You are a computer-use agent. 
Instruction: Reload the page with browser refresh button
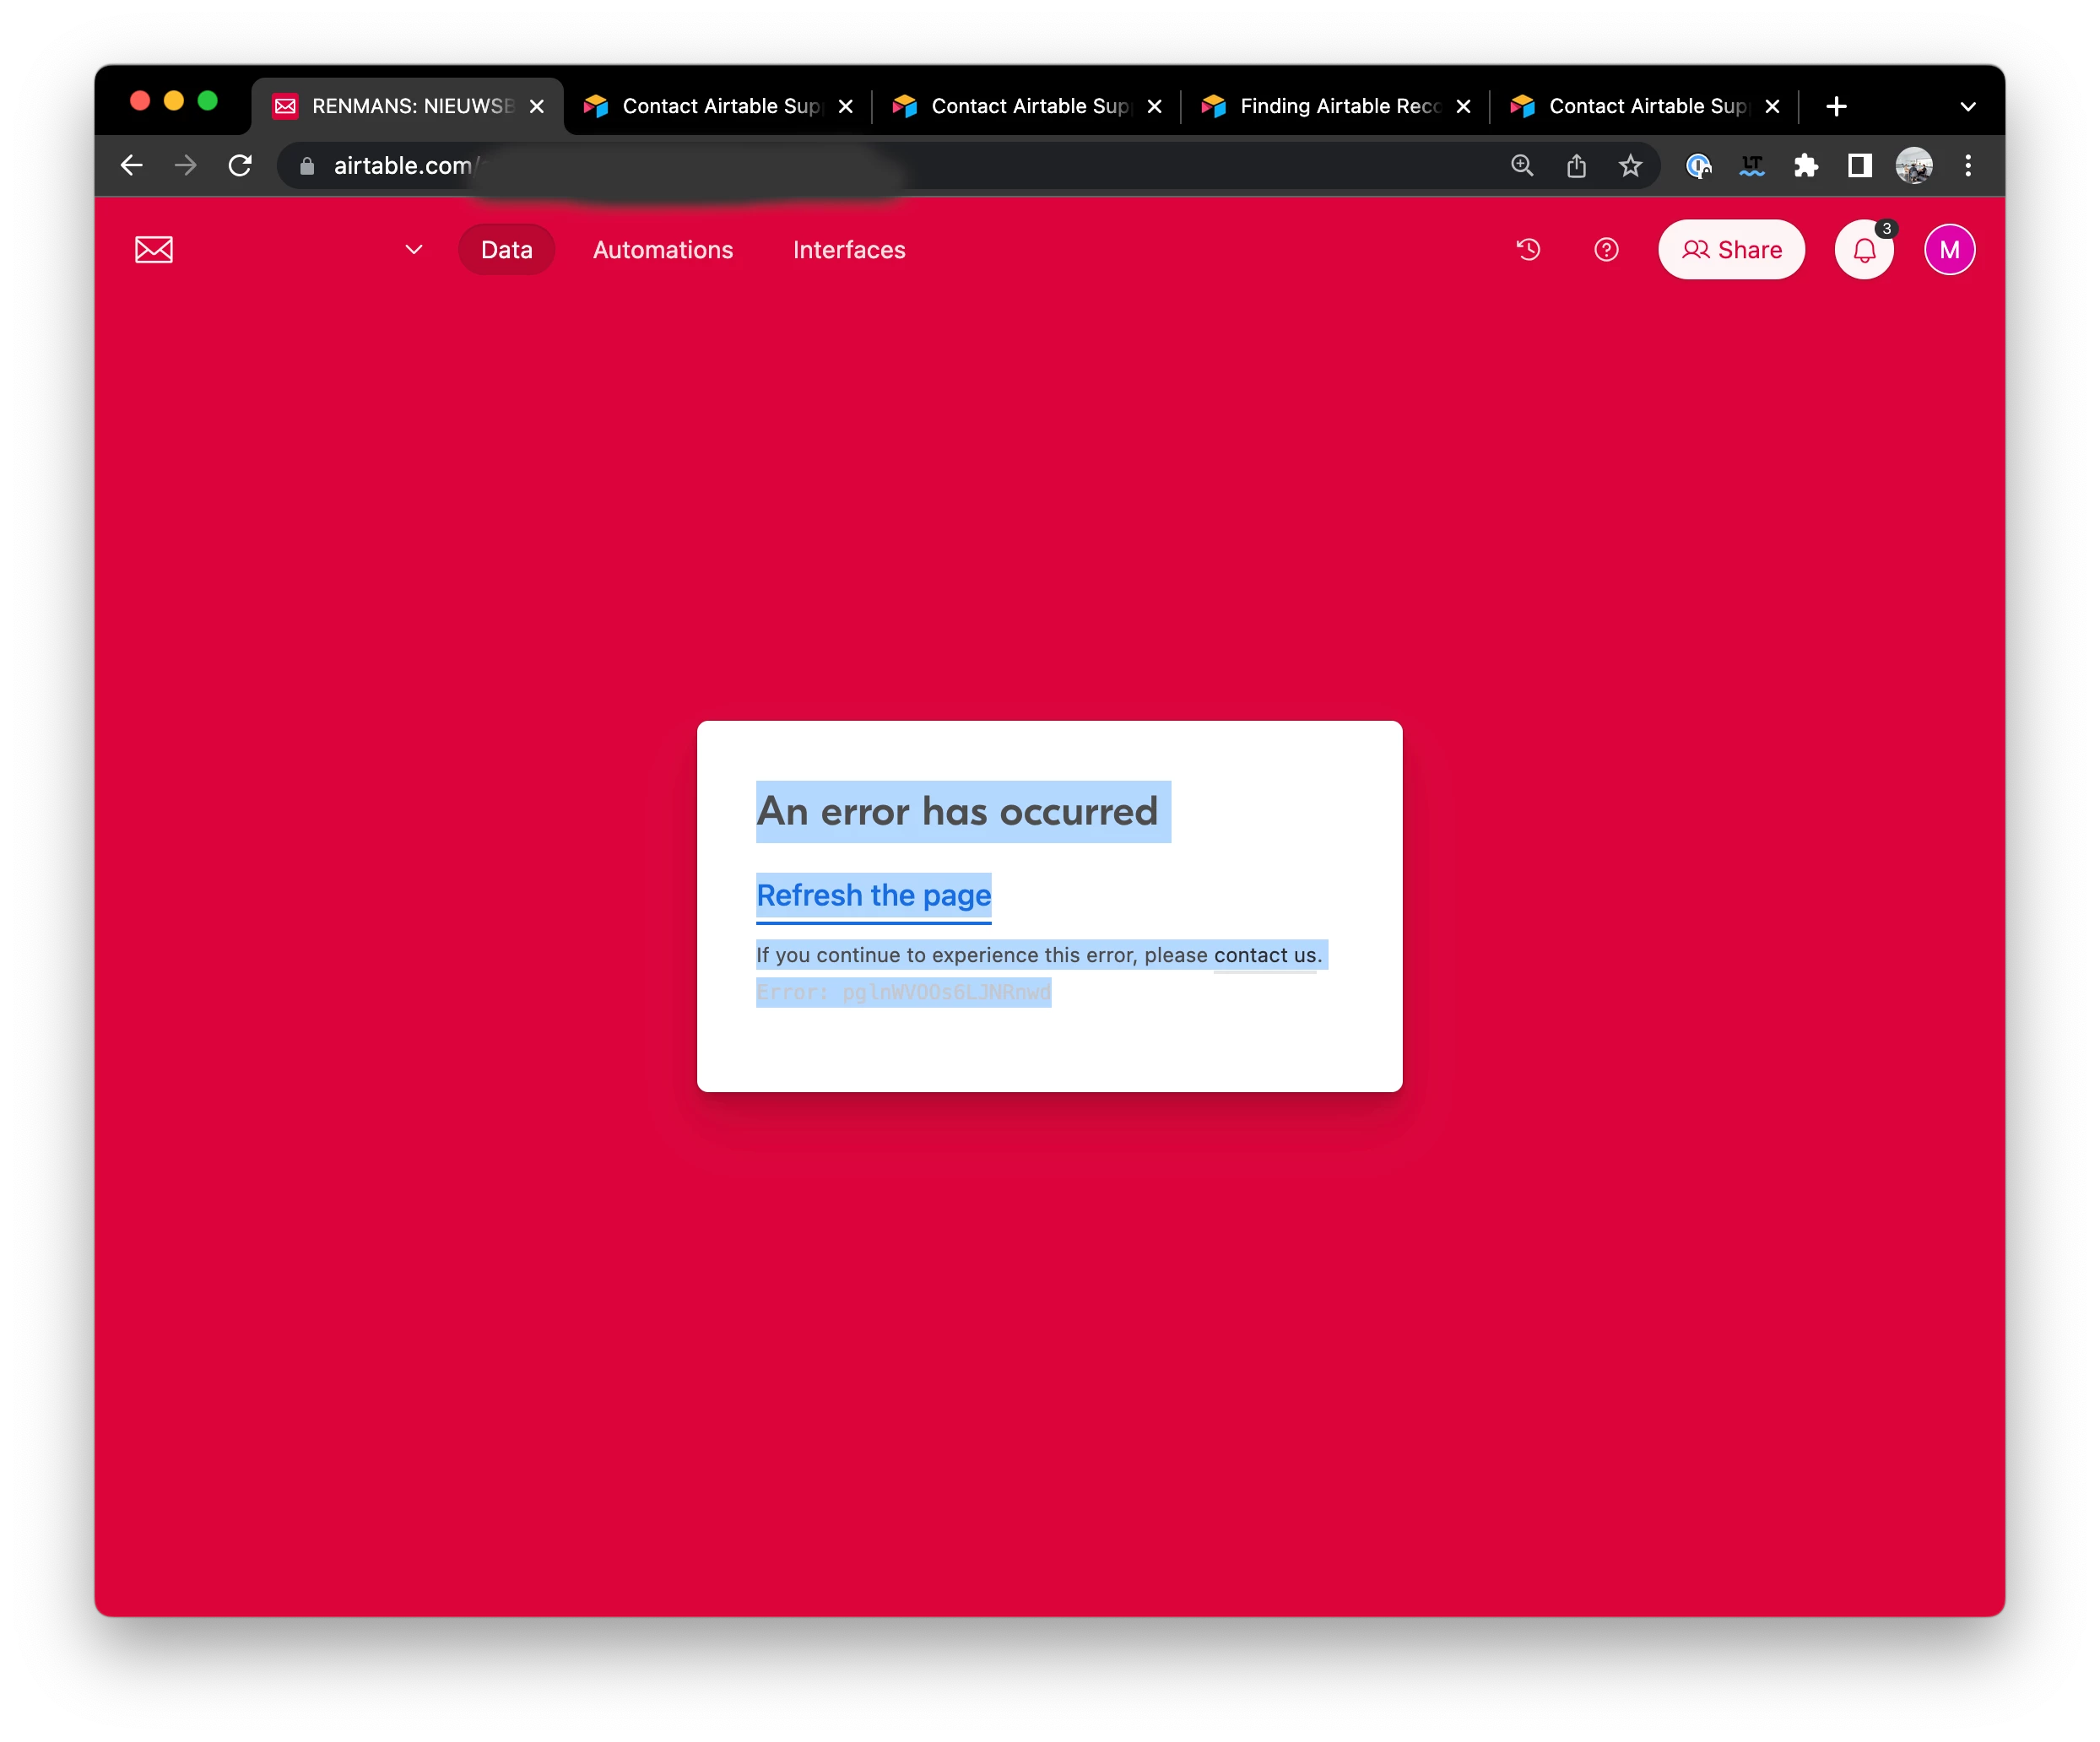[x=240, y=166]
